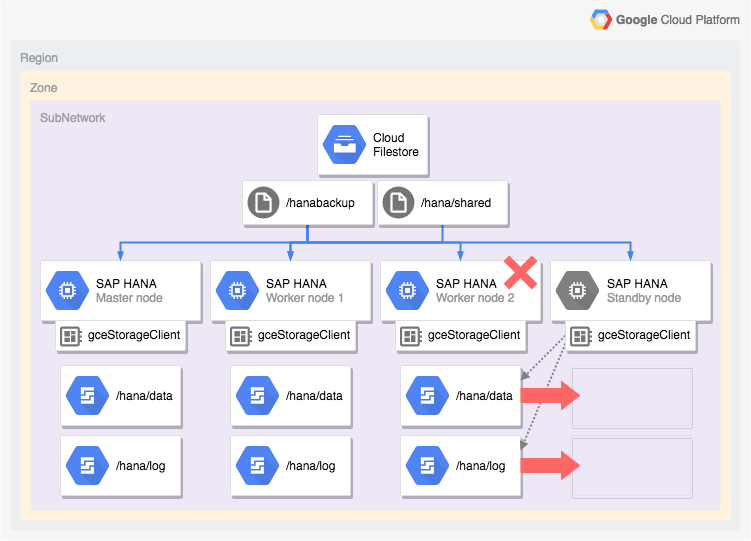
Task: Select the empty dashed box for log
Action: 632,468
